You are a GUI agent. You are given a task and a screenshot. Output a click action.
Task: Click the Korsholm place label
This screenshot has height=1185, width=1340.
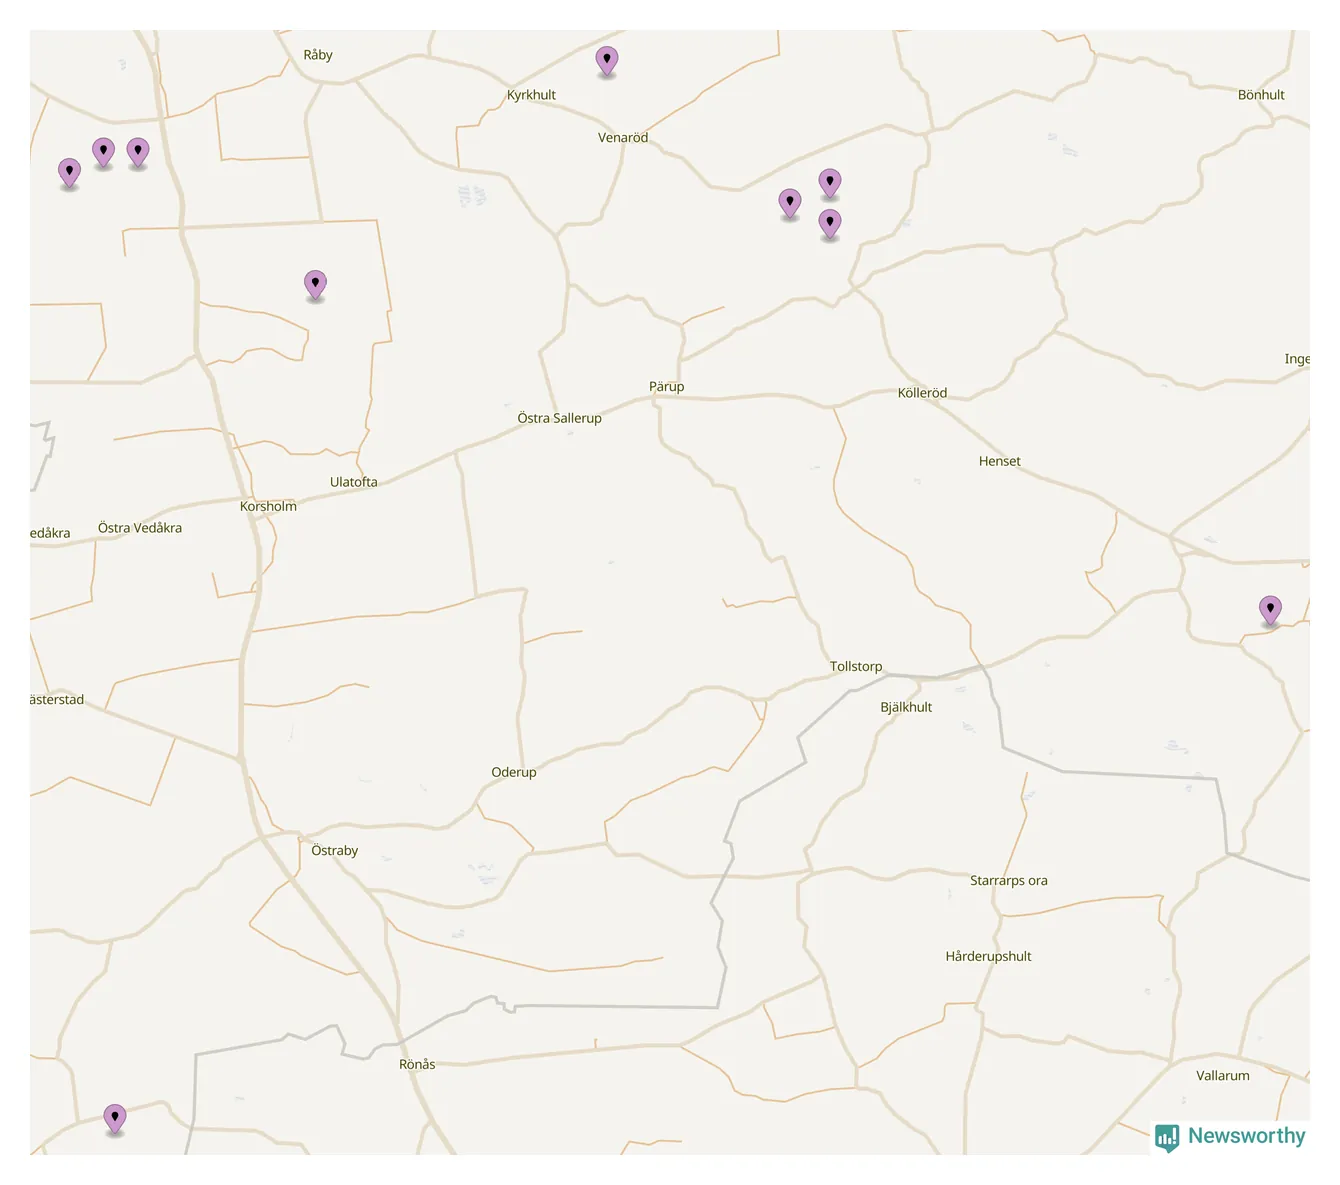point(268,506)
